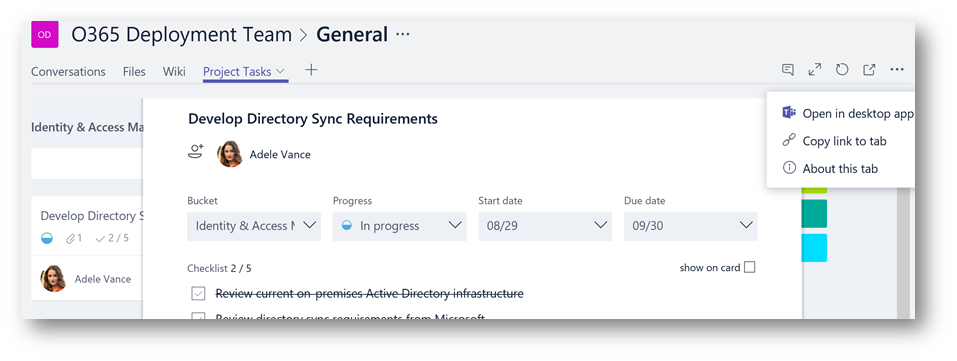Click the half-filled progress icon on card
This screenshot has width=957, height=361.
tap(47, 239)
